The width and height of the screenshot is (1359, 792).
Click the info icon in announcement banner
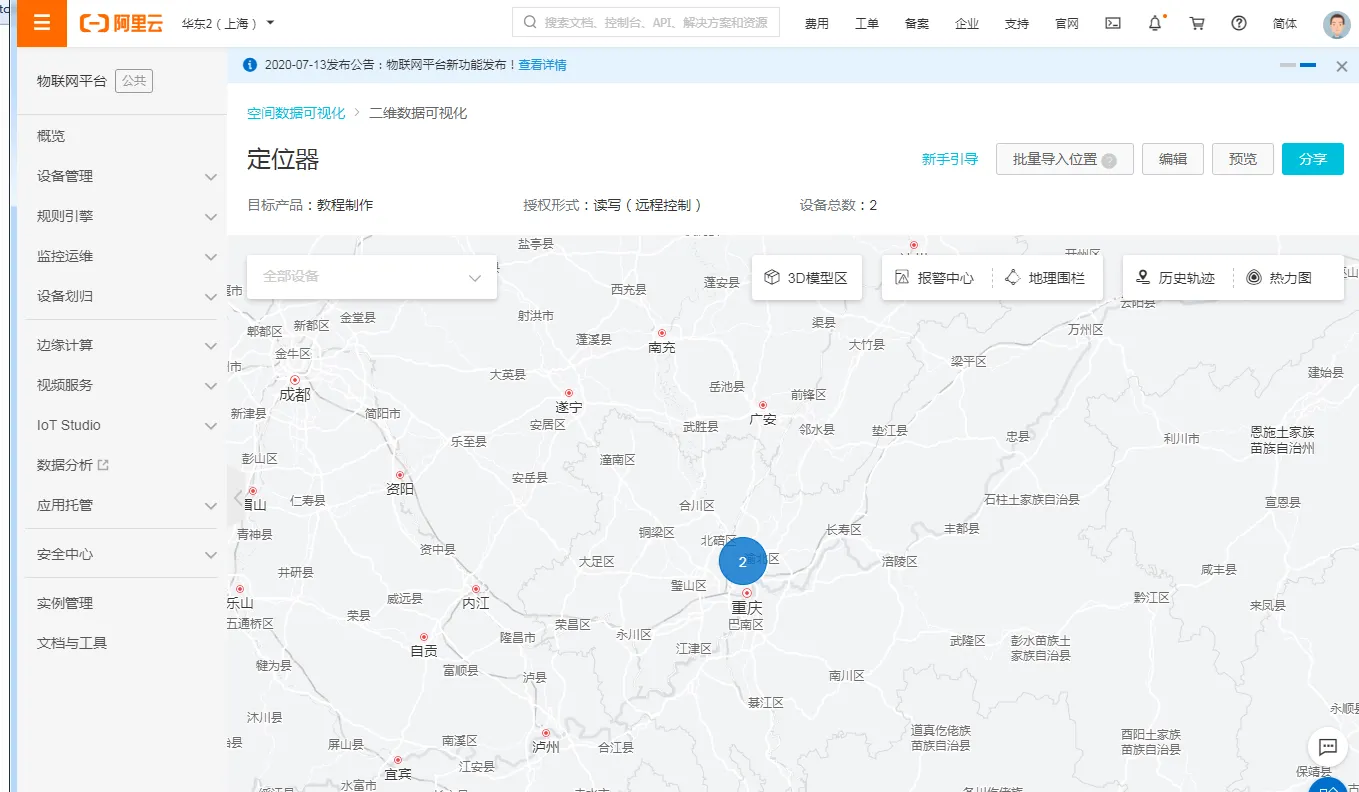(x=250, y=65)
